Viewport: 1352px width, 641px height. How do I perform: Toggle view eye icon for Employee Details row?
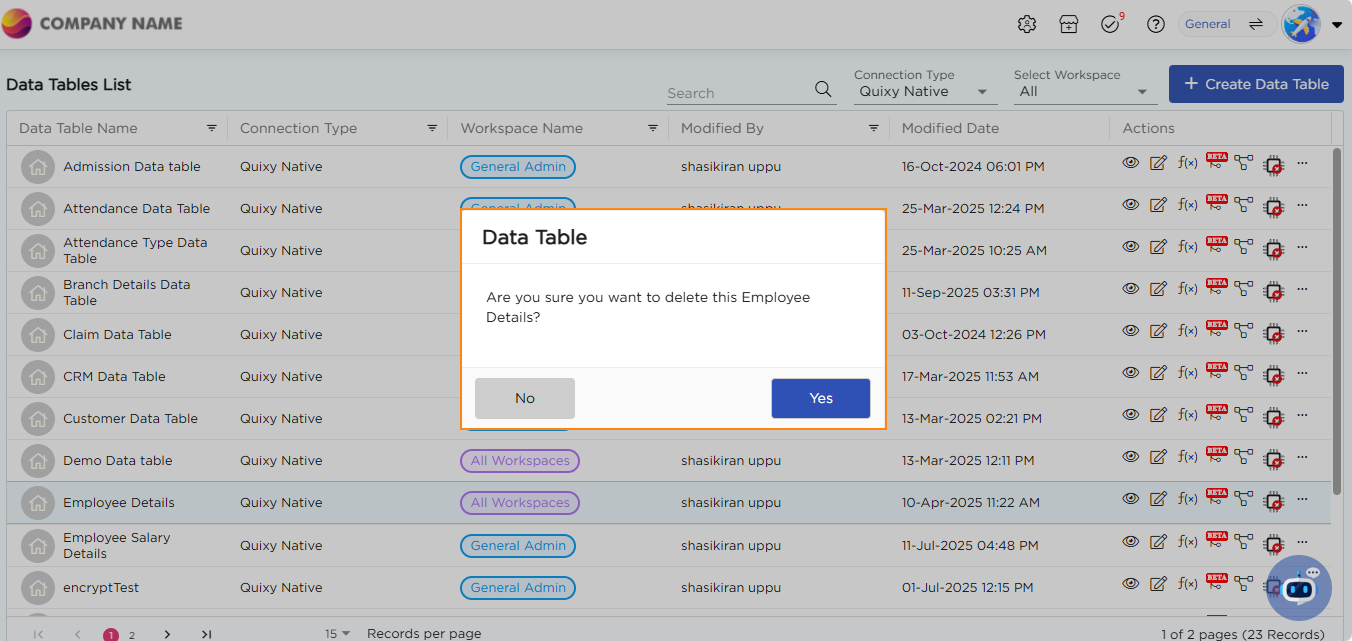tap(1130, 499)
